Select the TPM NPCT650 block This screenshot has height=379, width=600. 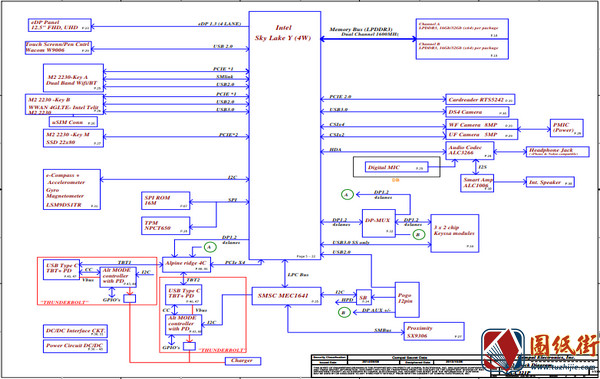point(165,225)
